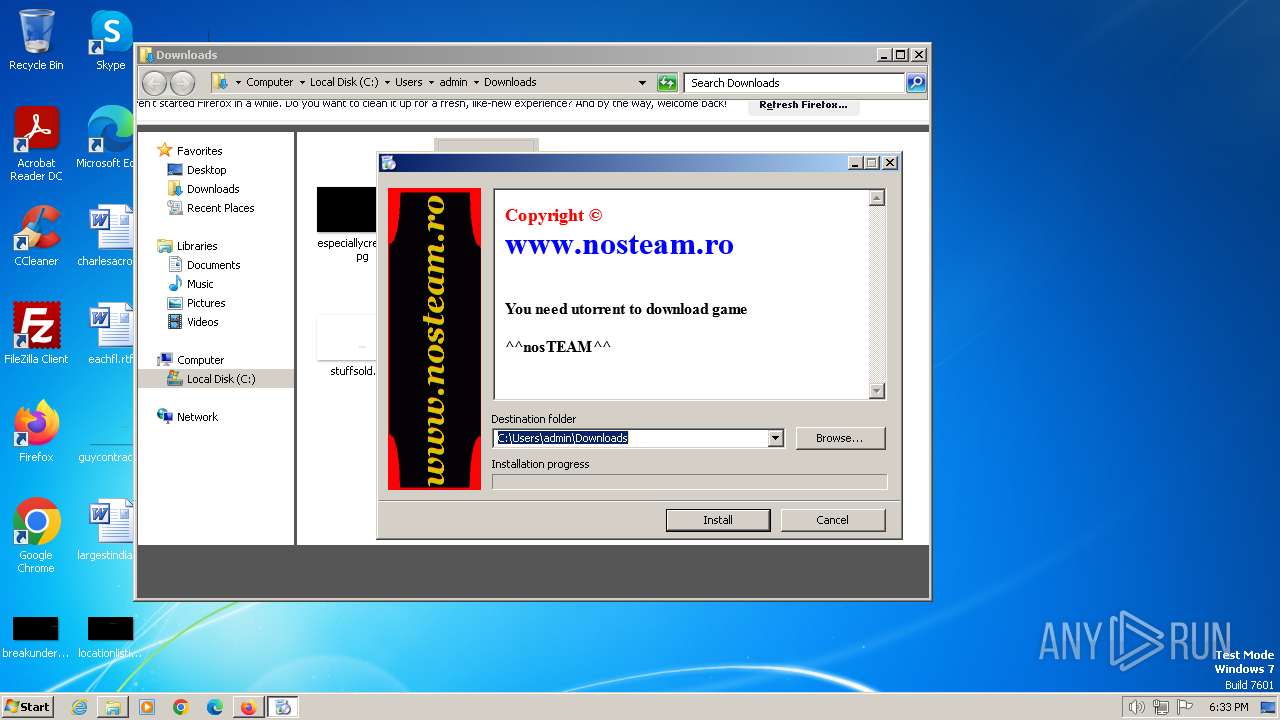Select Network in the navigation pane
Viewport: 1280px width, 720px height.
(x=197, y=417)
